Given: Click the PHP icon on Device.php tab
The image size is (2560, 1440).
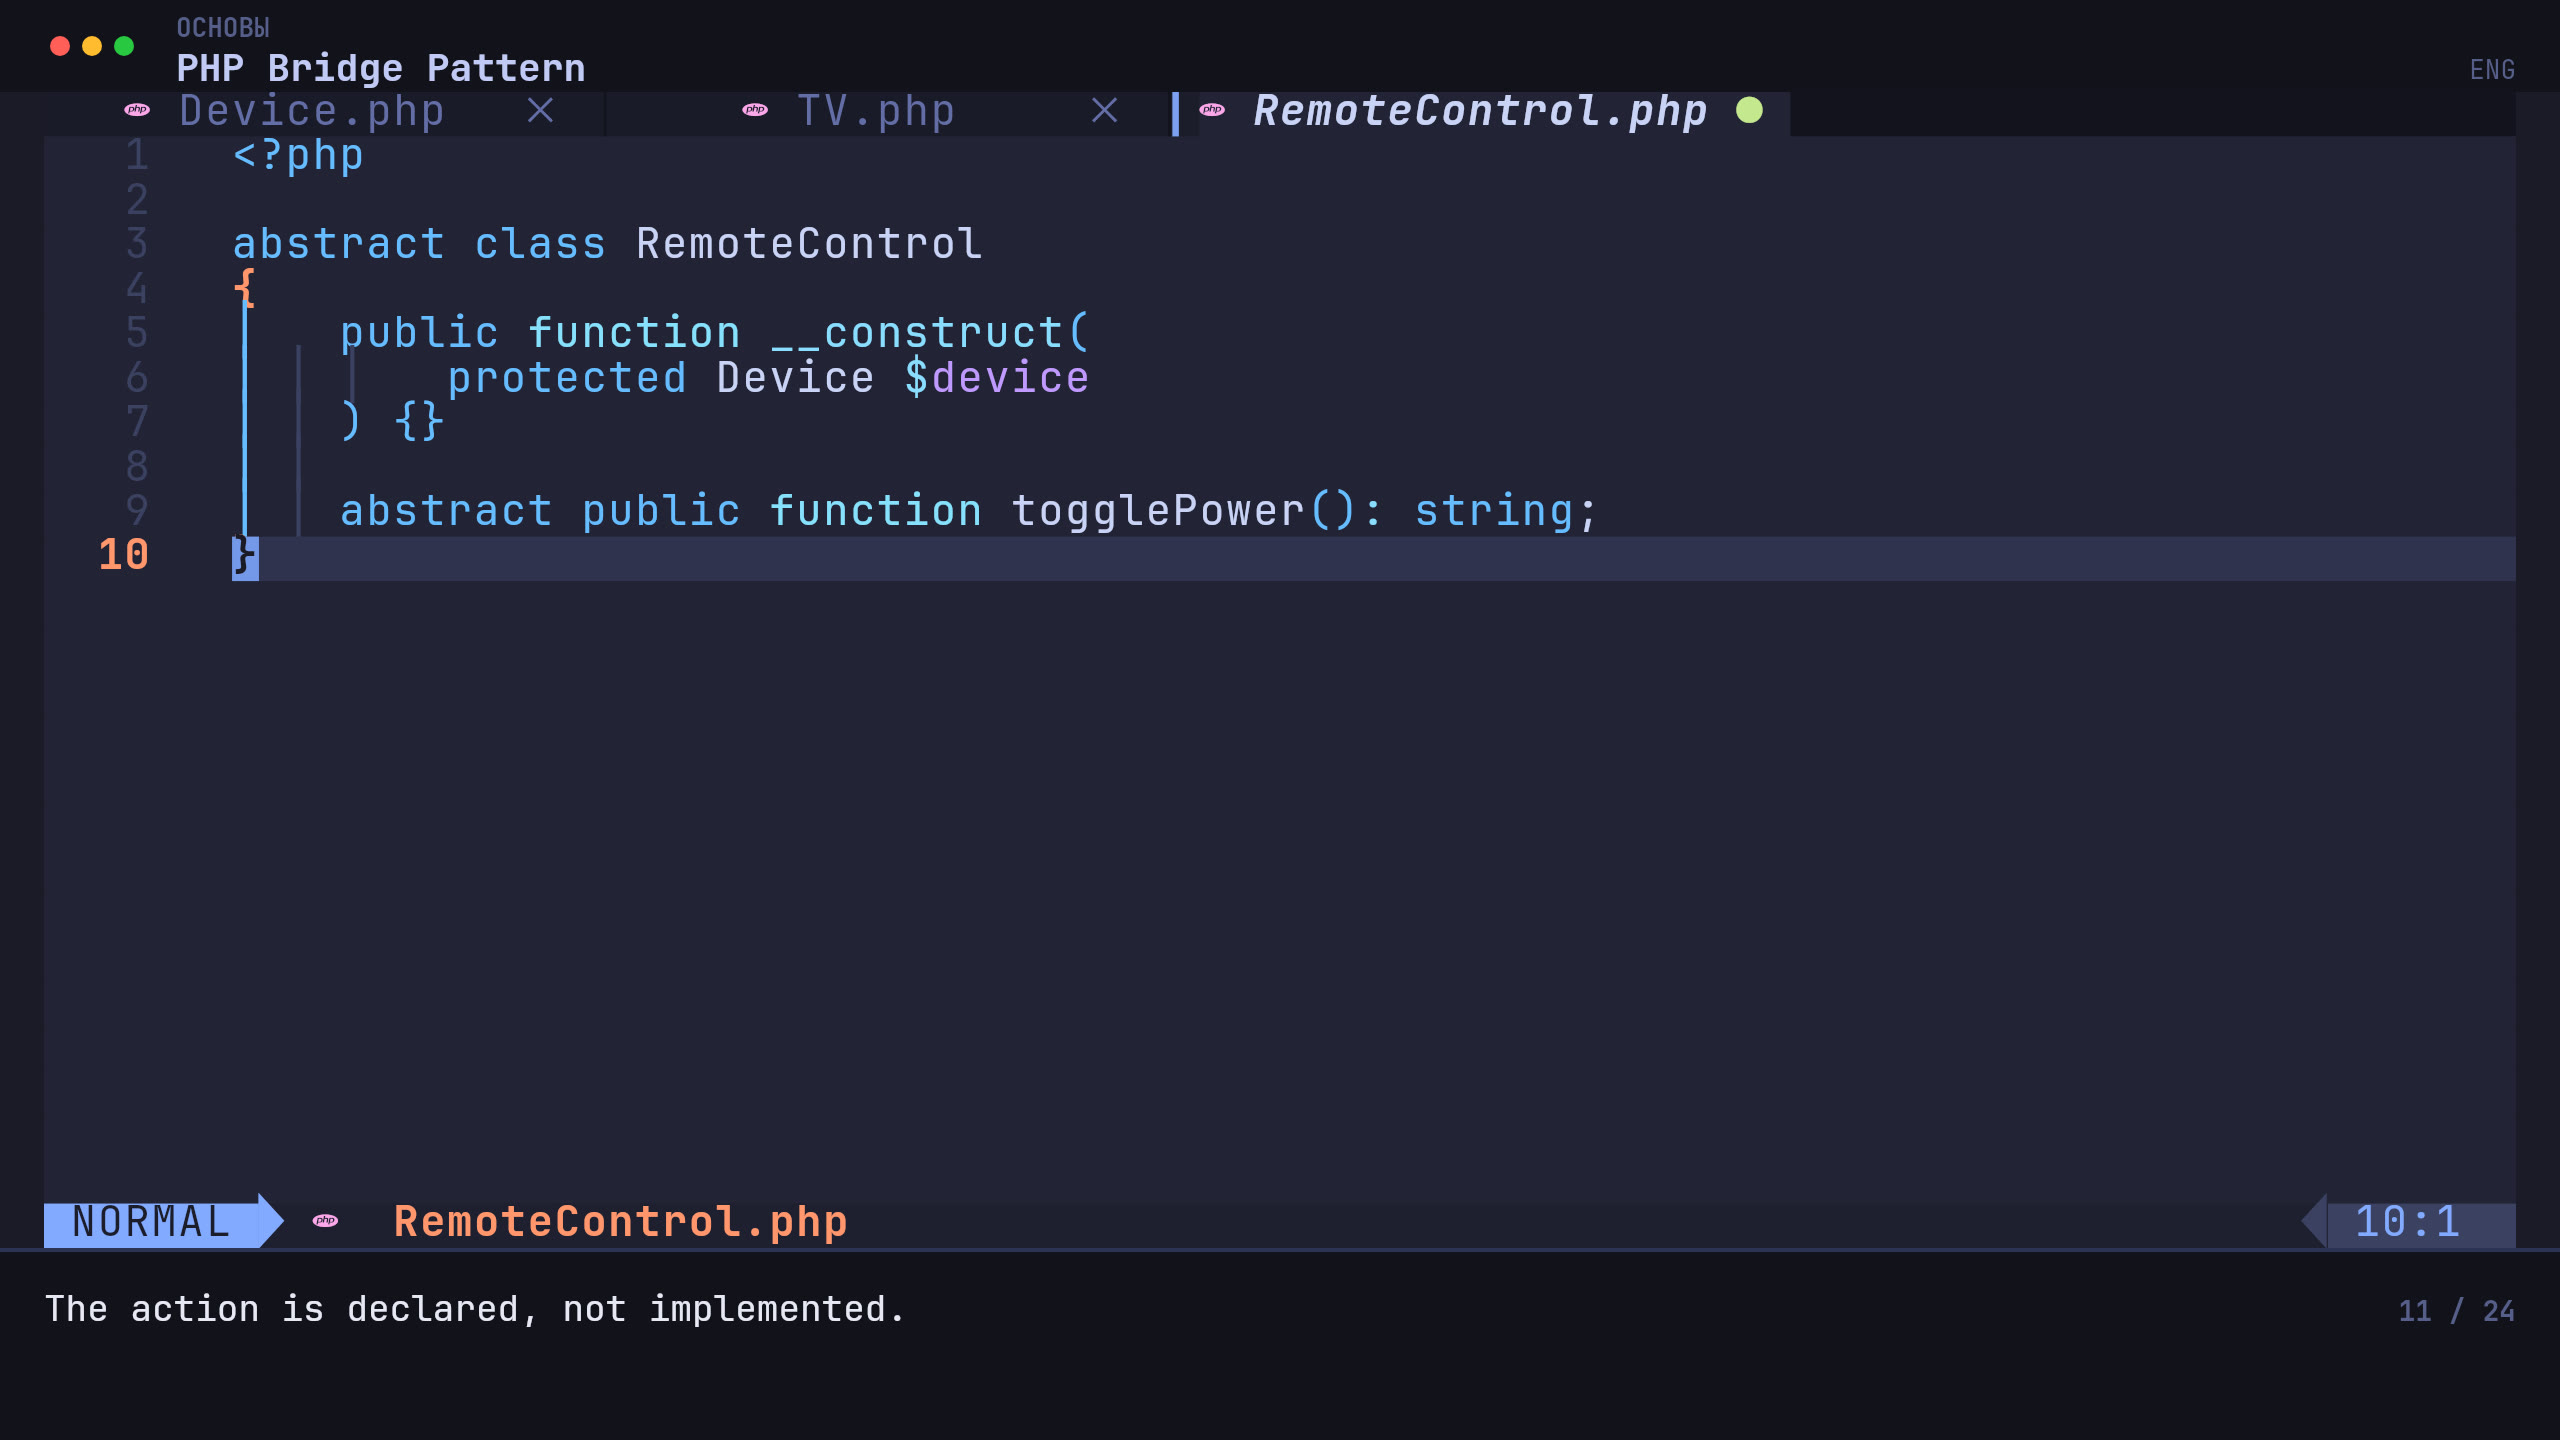Looking at the screenshot, I should click(x=137, y=110).
